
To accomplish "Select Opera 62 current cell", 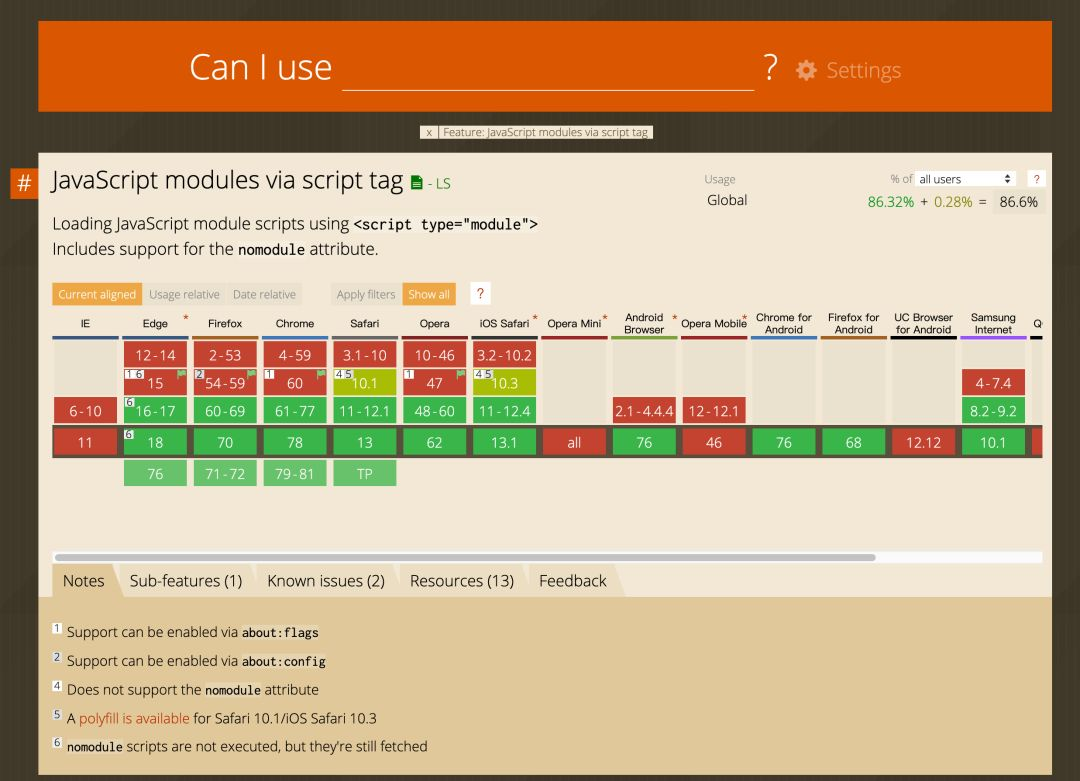I will click(x=435, y=442).
